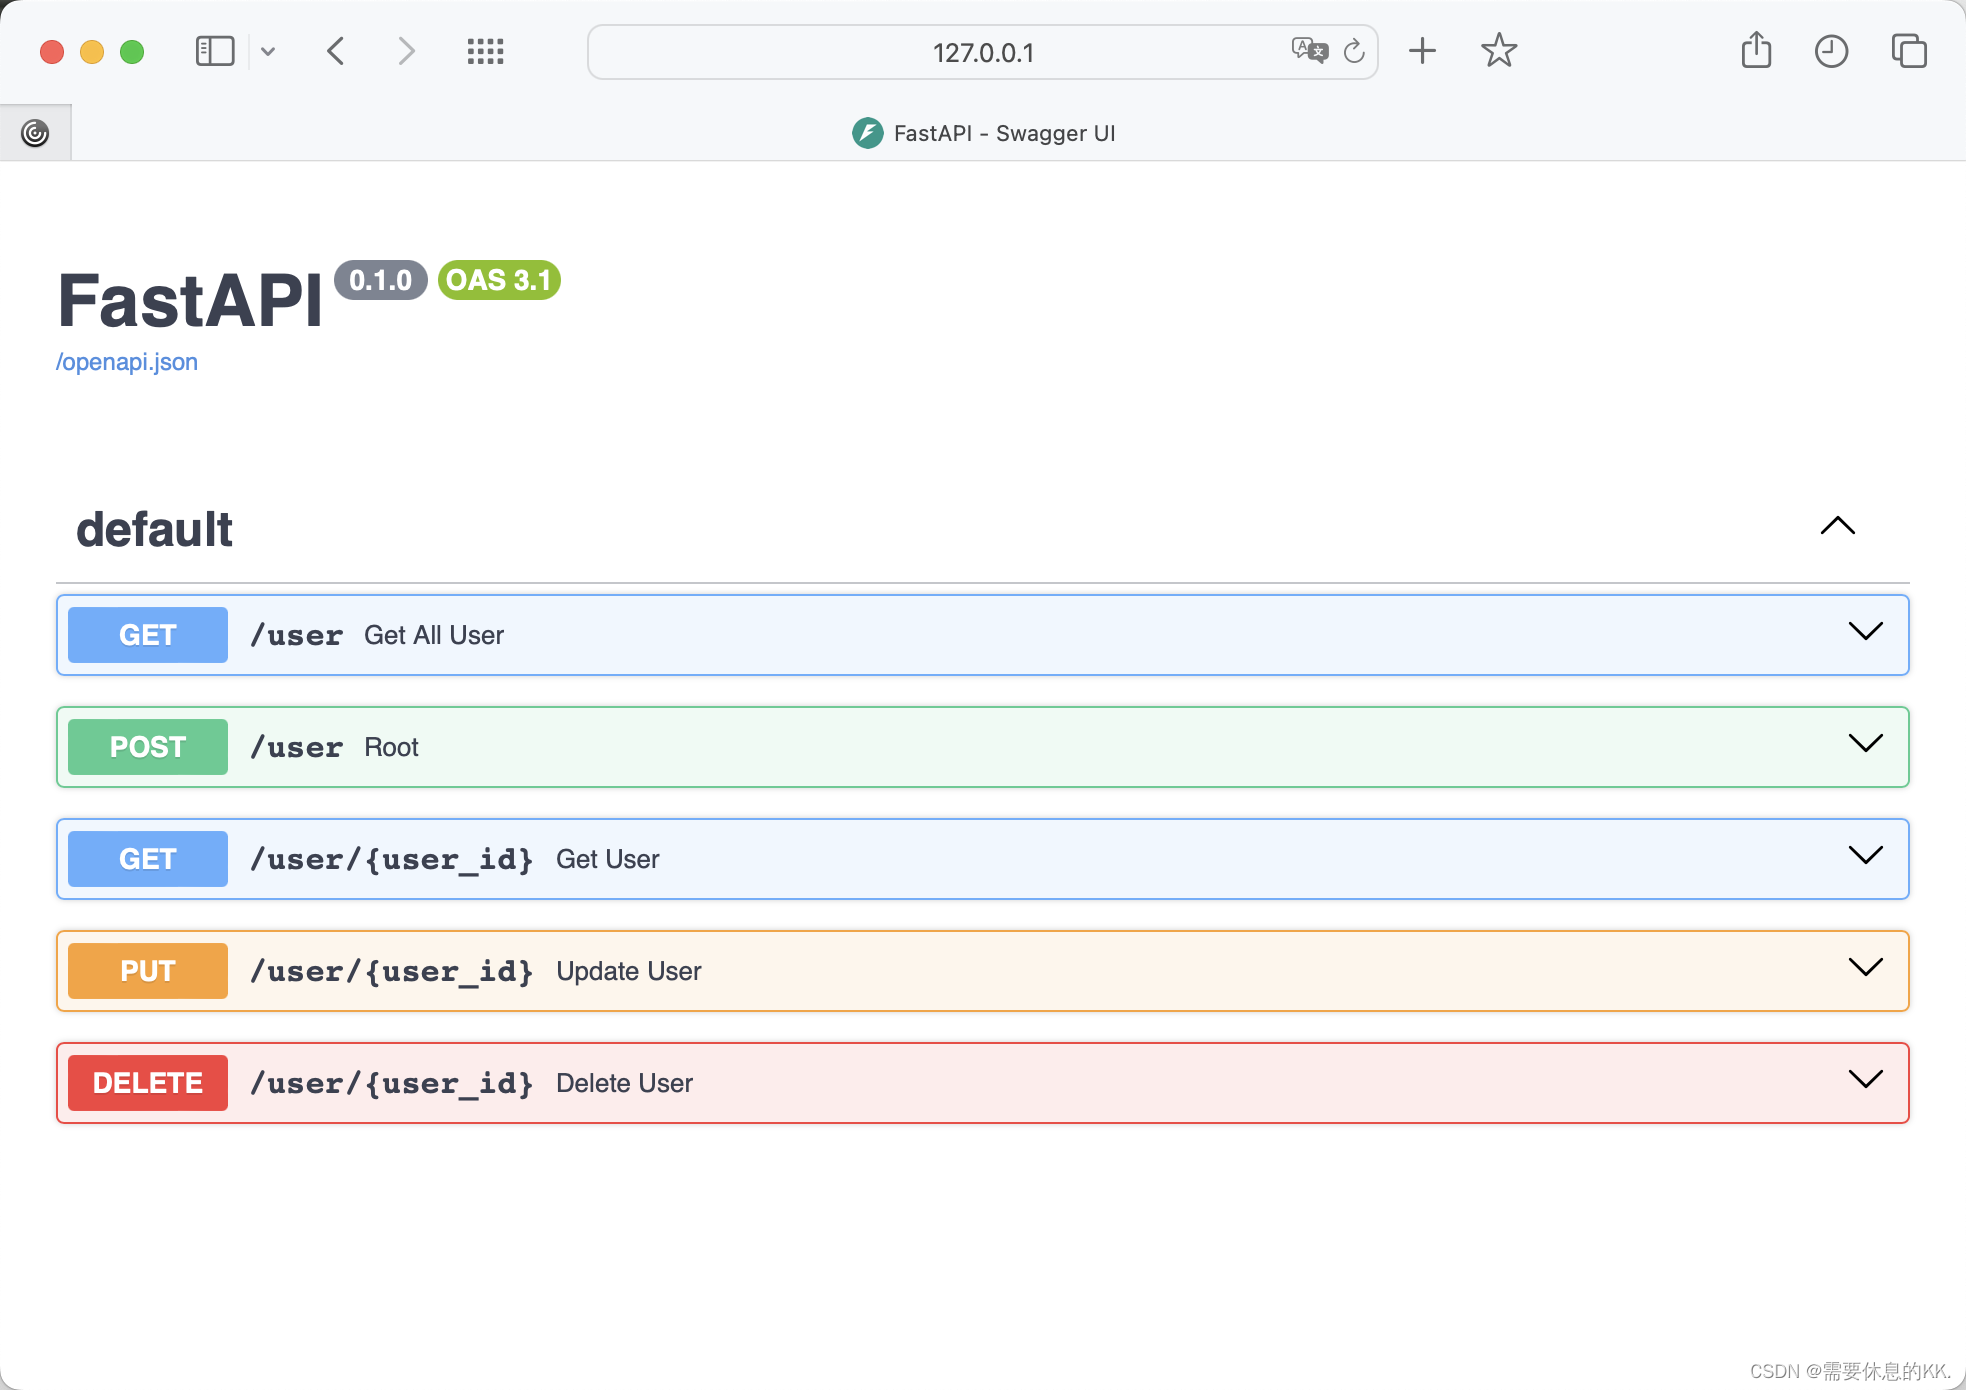1966x1390 pixels.
Task: Click the PUT method badge
Action: (148, 971)
